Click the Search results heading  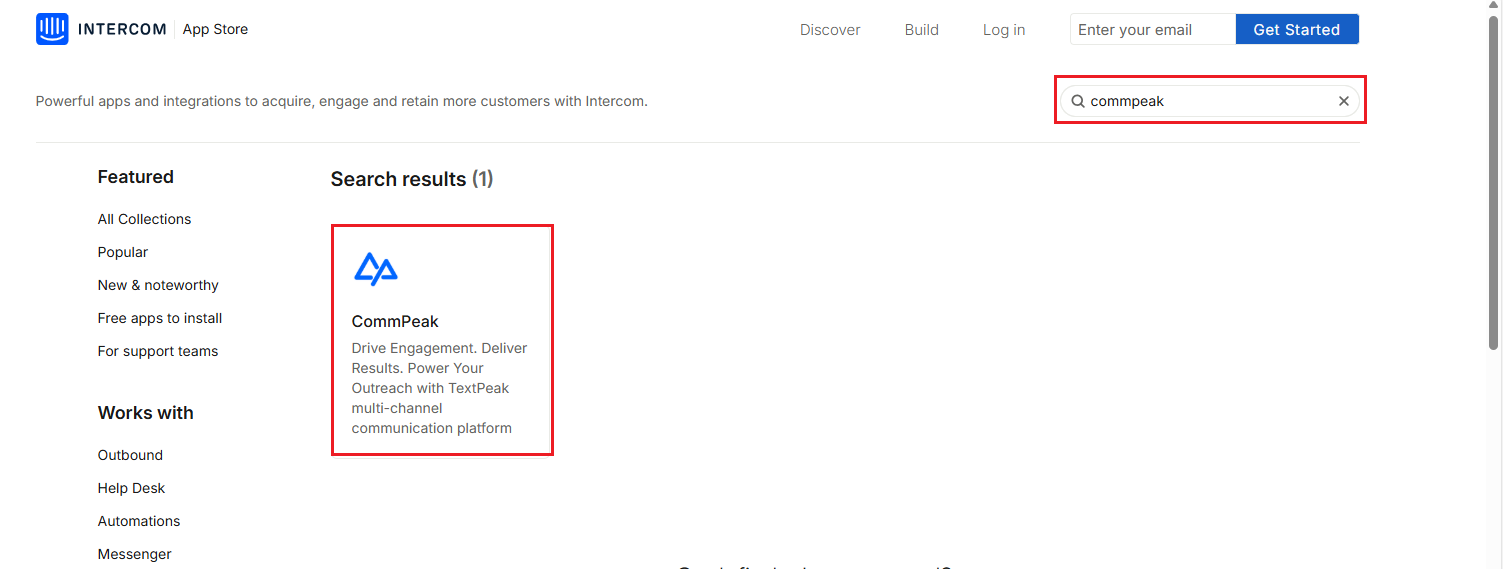(412, 179)
